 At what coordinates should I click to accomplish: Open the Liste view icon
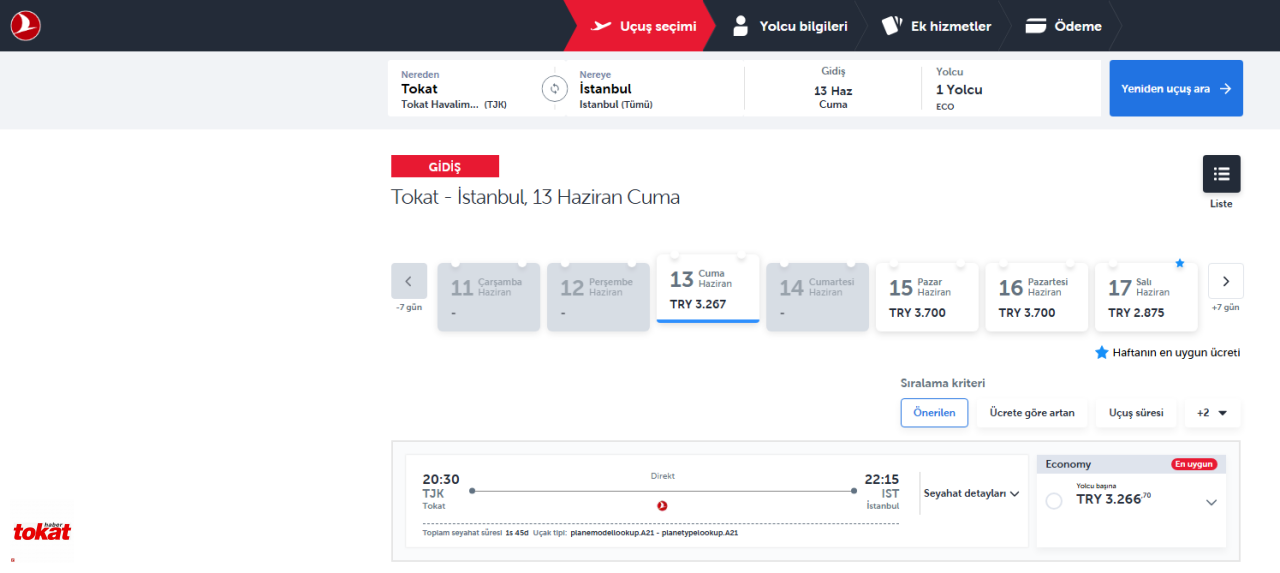click(1221, 174)
